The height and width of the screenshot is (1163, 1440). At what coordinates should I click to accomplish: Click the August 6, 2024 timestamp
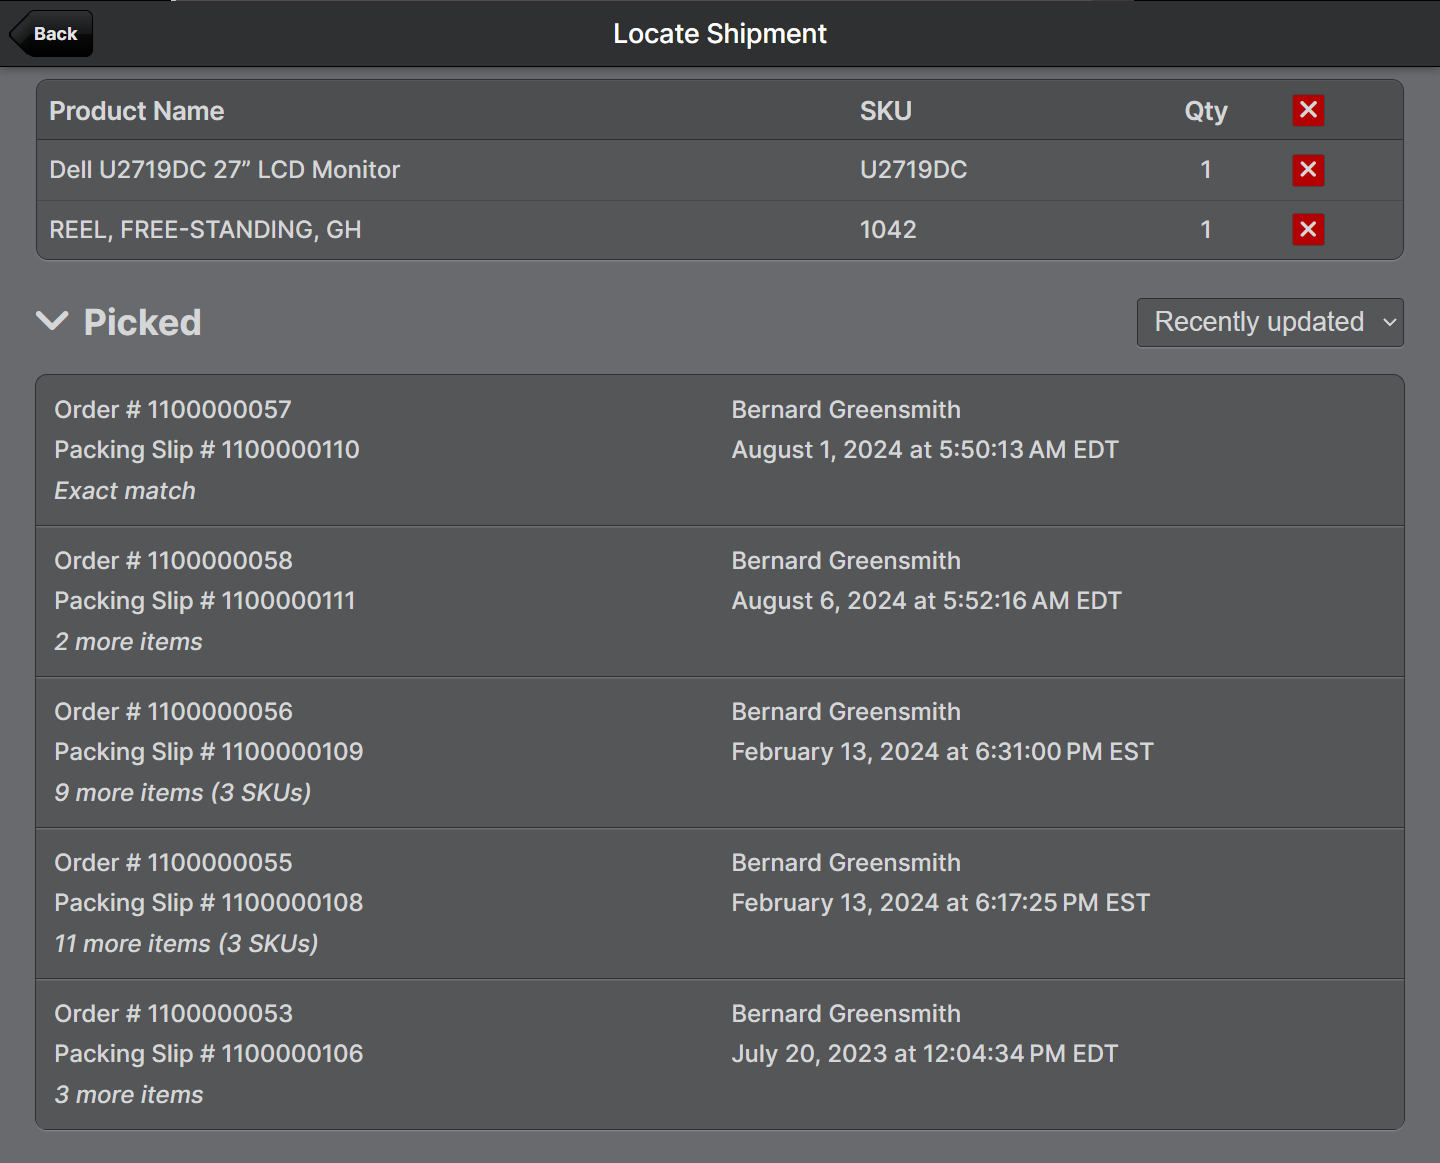click(x=926, y=601)
